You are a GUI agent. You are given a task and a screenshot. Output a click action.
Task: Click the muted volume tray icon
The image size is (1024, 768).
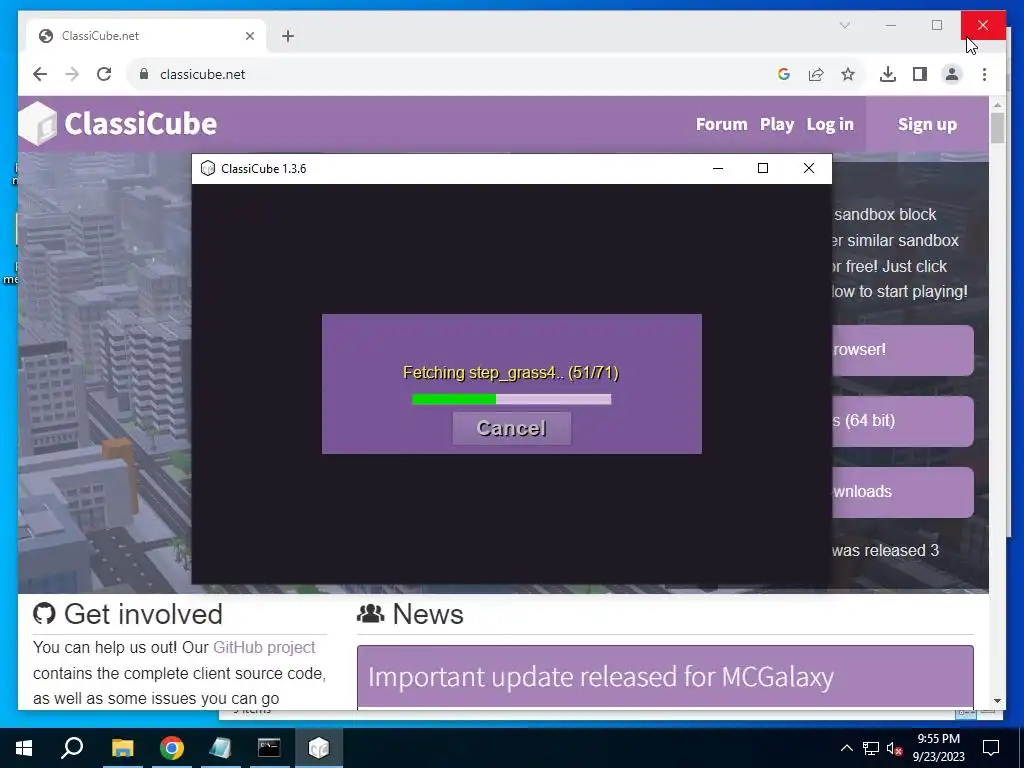[894, 748]
